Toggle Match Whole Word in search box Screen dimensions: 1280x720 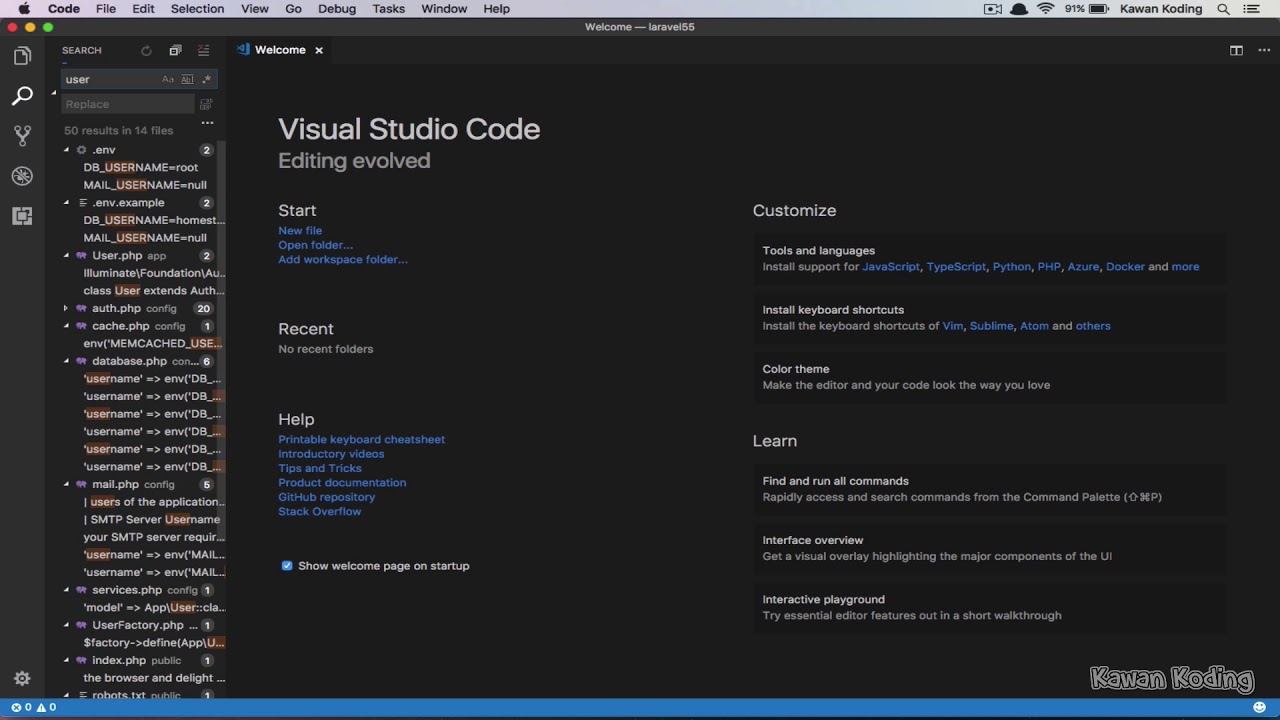187,79
